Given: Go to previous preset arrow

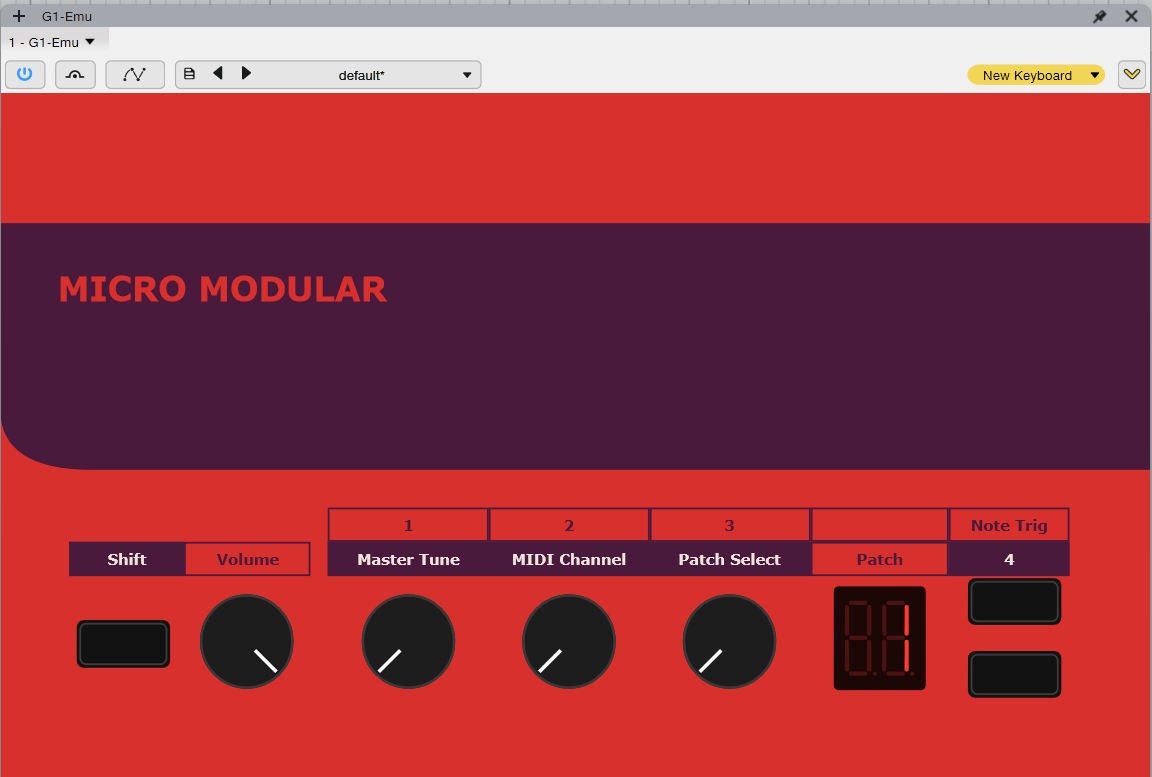Looking at the screenshot, I should click(217, 73).
